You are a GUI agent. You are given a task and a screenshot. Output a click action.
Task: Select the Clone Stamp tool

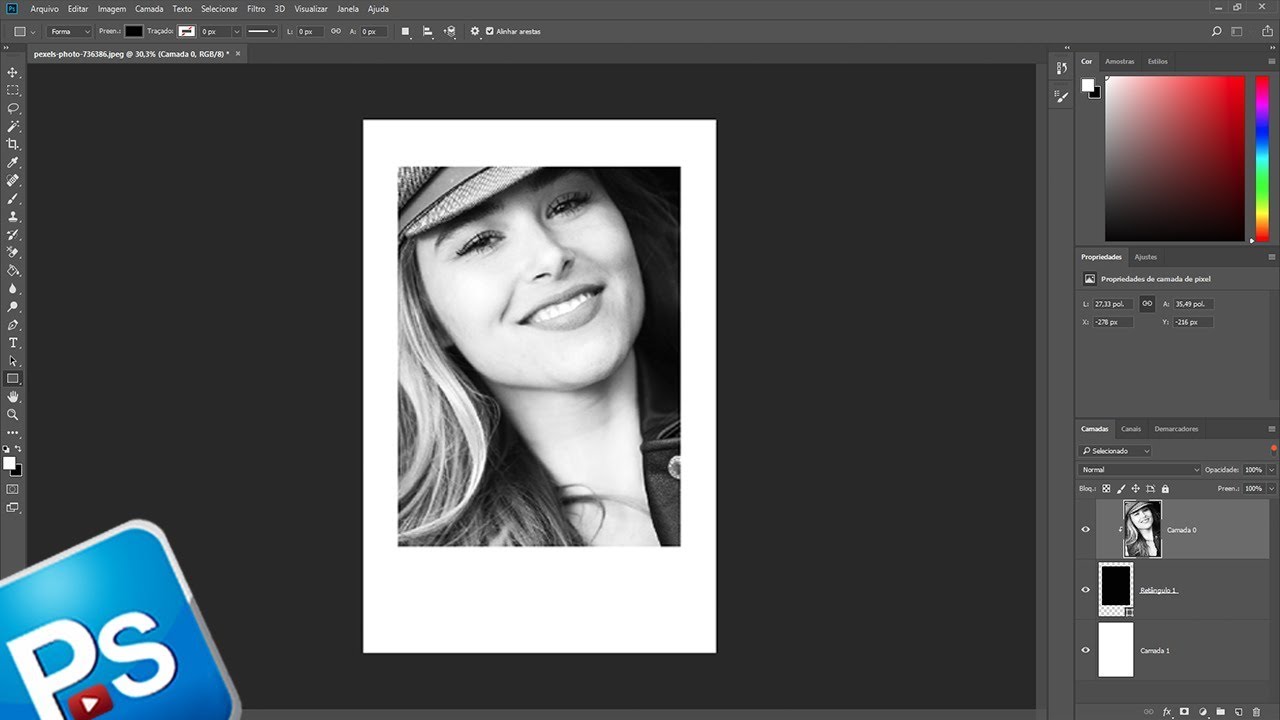(x=13, y=216)
